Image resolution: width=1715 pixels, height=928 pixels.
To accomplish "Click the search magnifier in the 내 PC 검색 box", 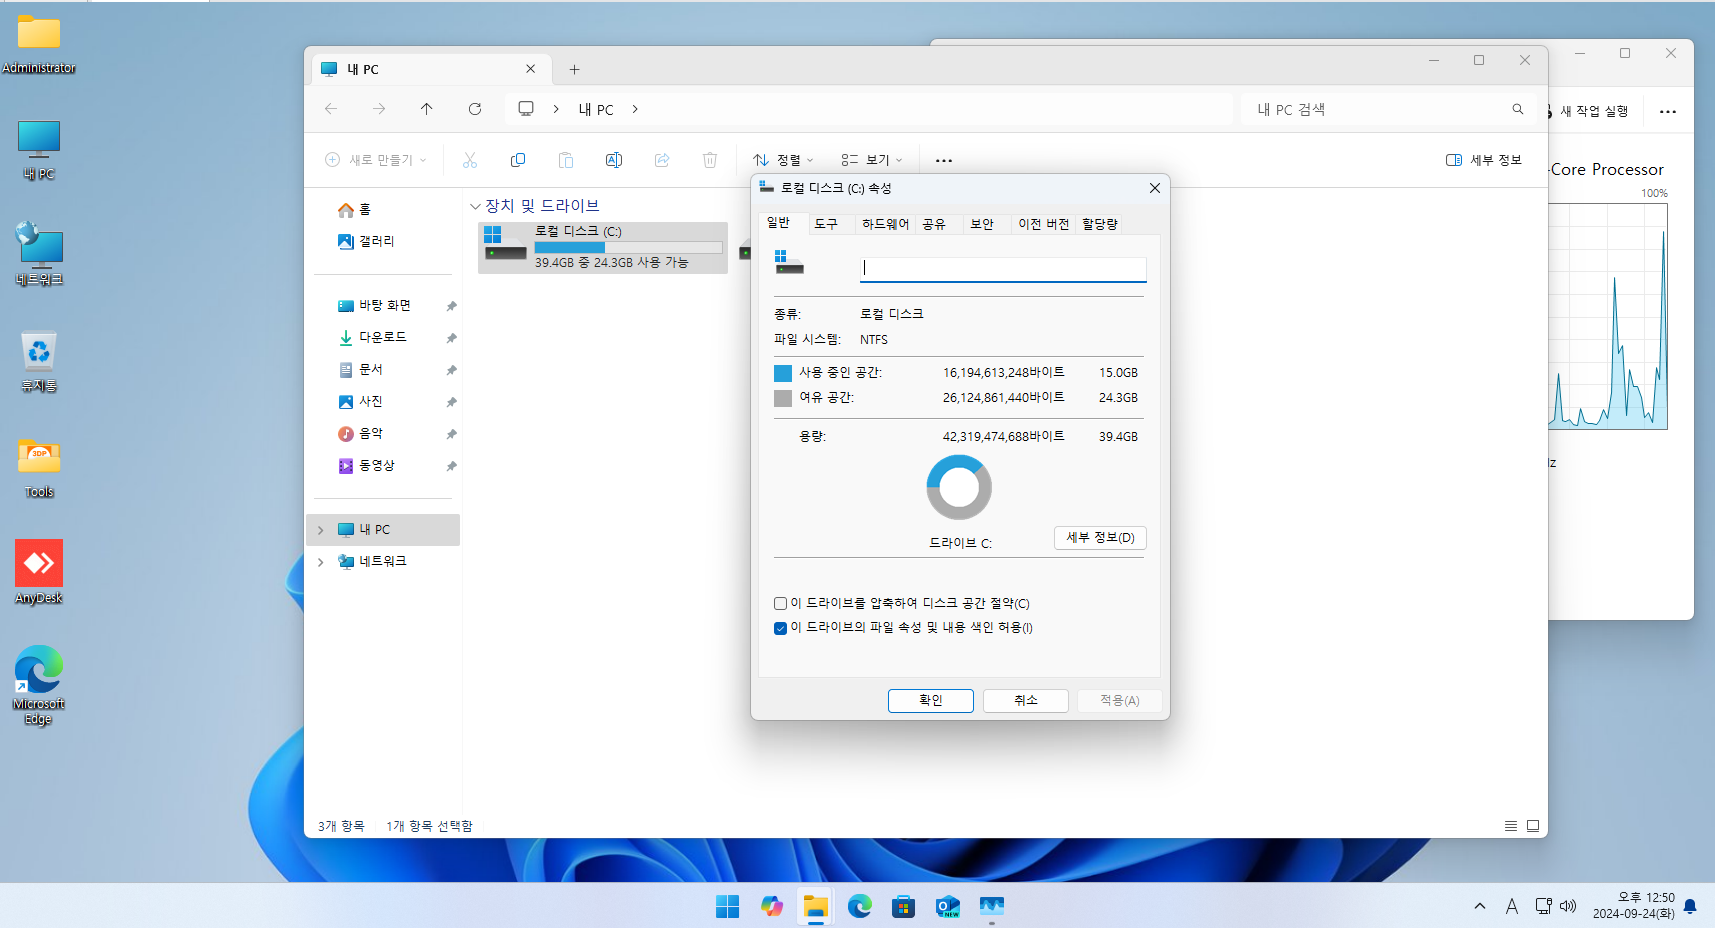I will tap(1518, 109).
